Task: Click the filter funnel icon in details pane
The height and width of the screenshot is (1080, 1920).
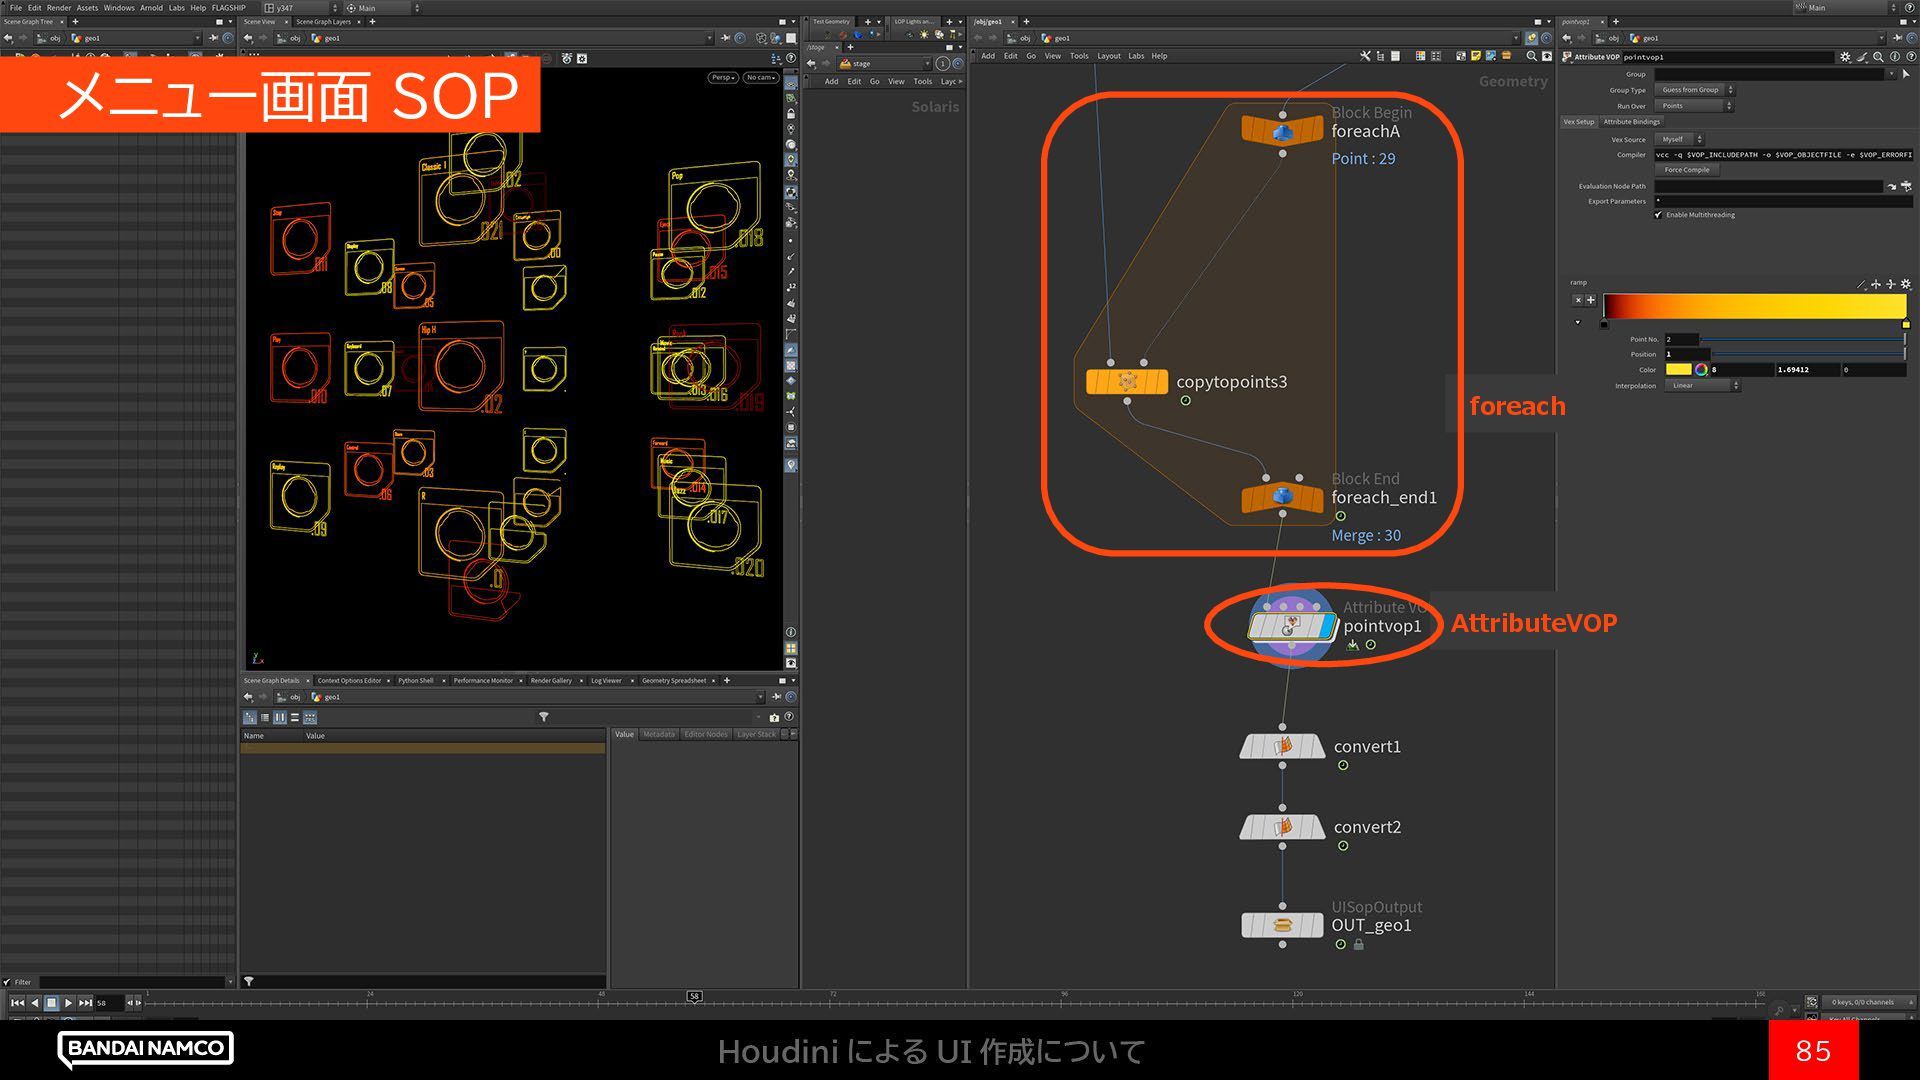Action: point(543,717)
